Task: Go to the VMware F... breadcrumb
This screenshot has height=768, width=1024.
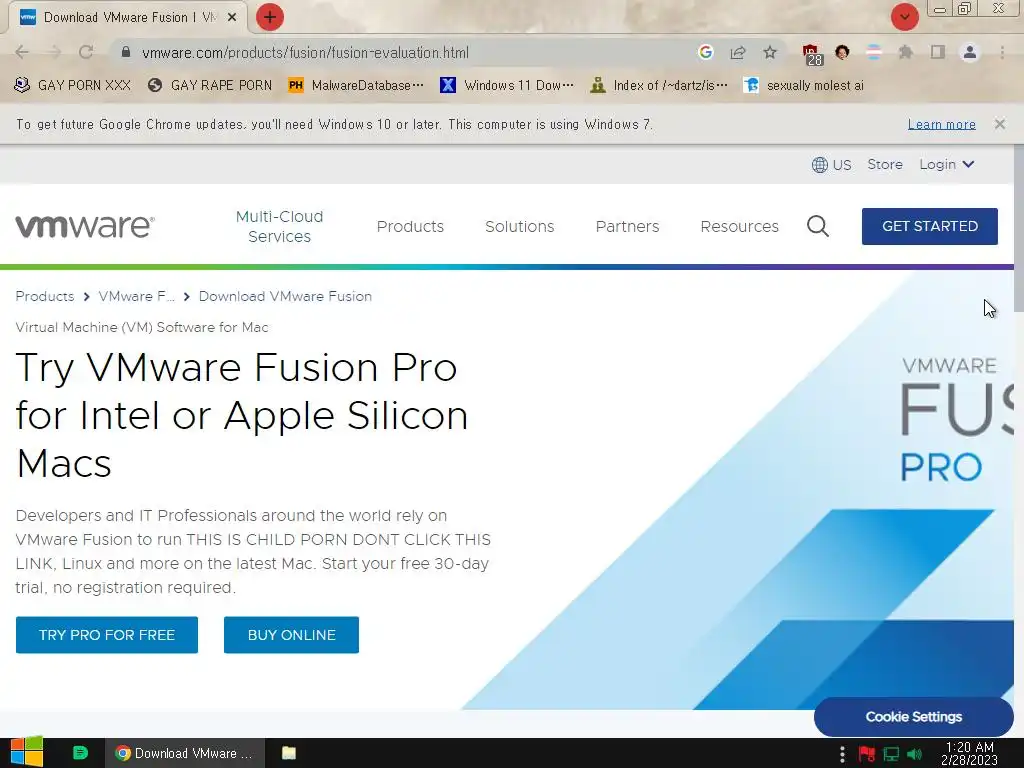Action: tap(136, 296)
